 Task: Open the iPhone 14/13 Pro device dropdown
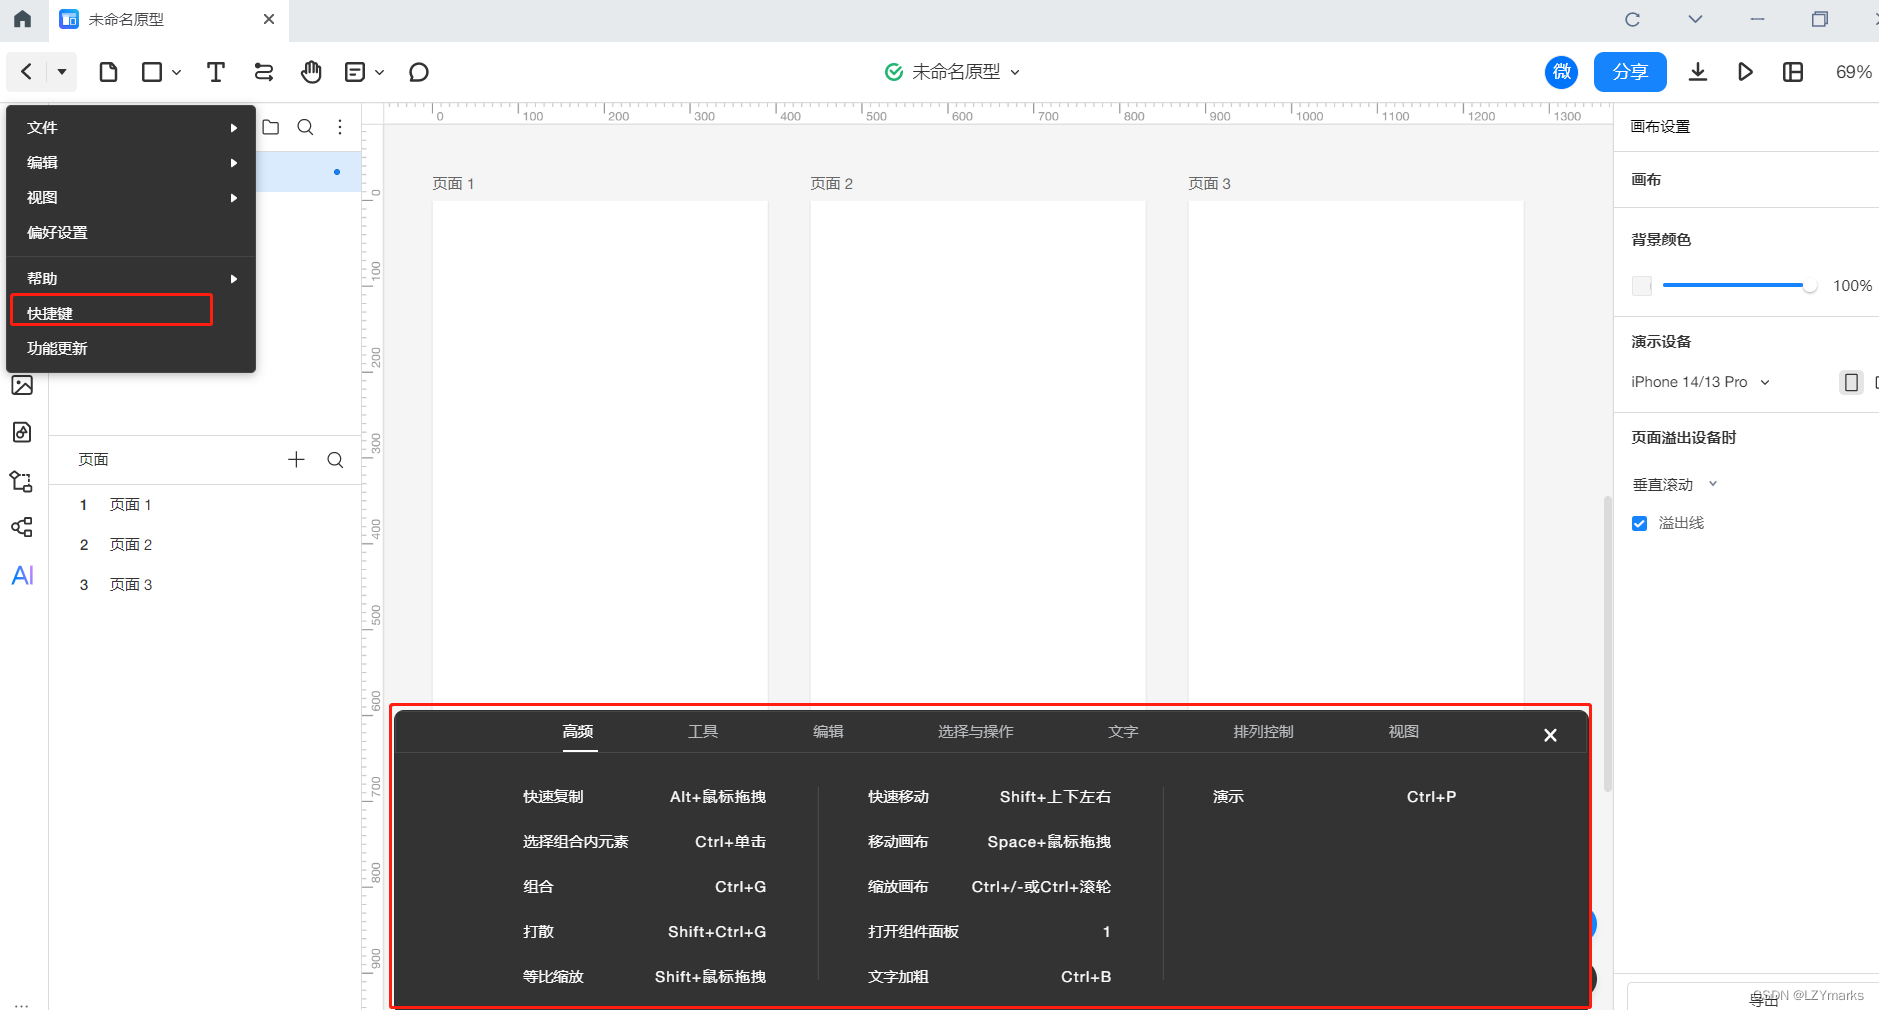pos(1700,382)
